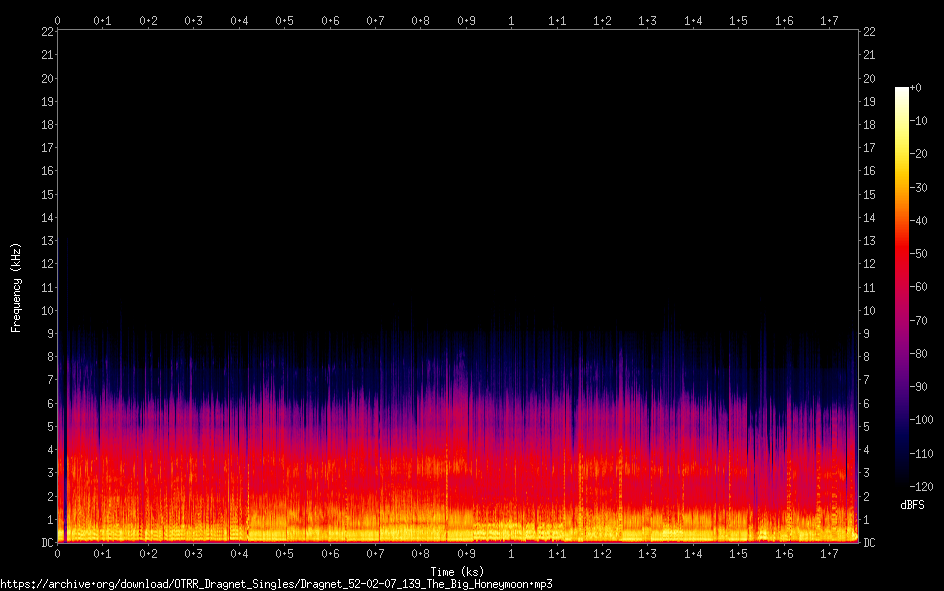The image size is (944, 591).
Task: Click the 10 label on right frequency axis
Action: pyautogui.click(x=869, y=311)
